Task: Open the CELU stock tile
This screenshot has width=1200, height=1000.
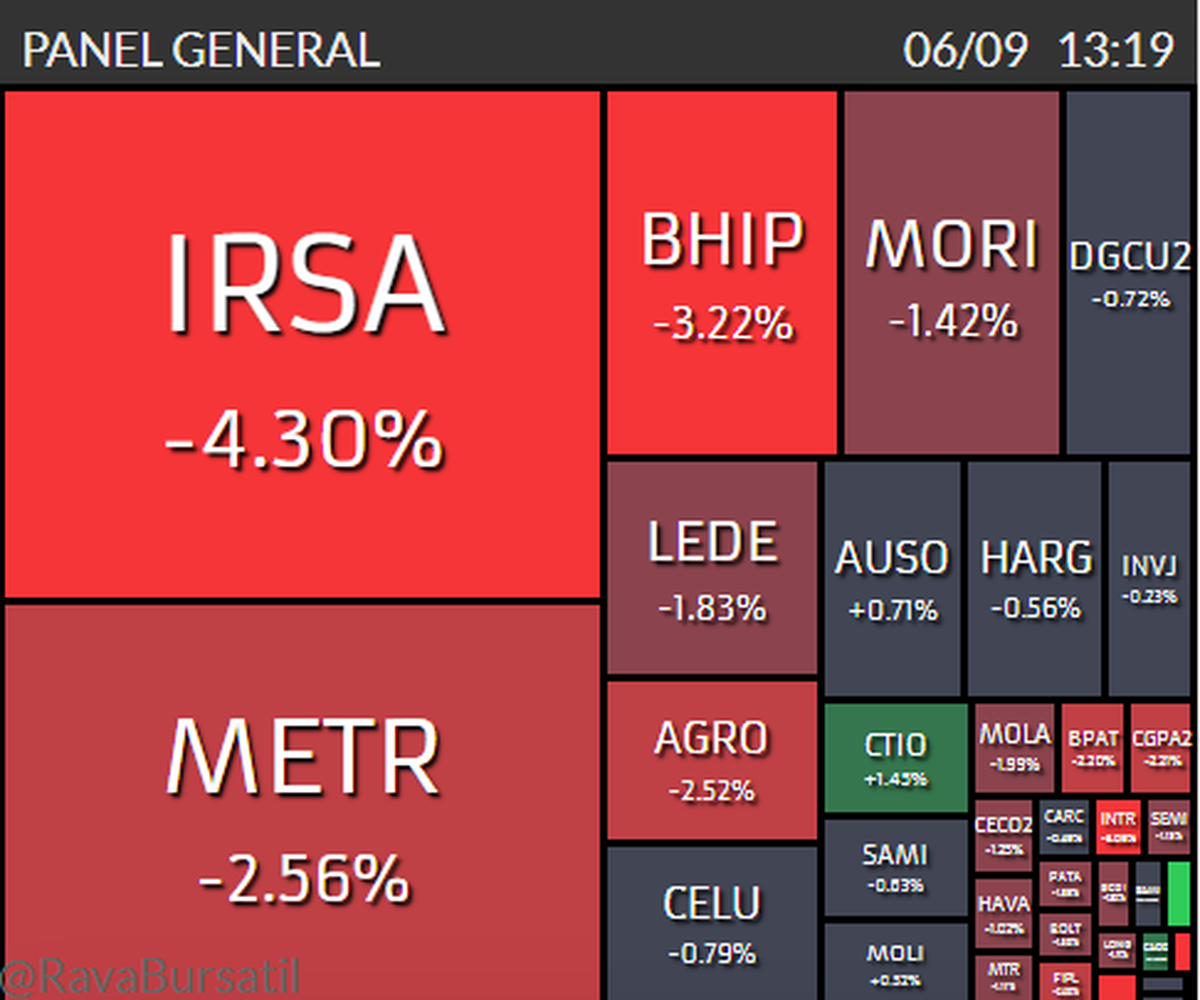Action: [x=712, y=920]
